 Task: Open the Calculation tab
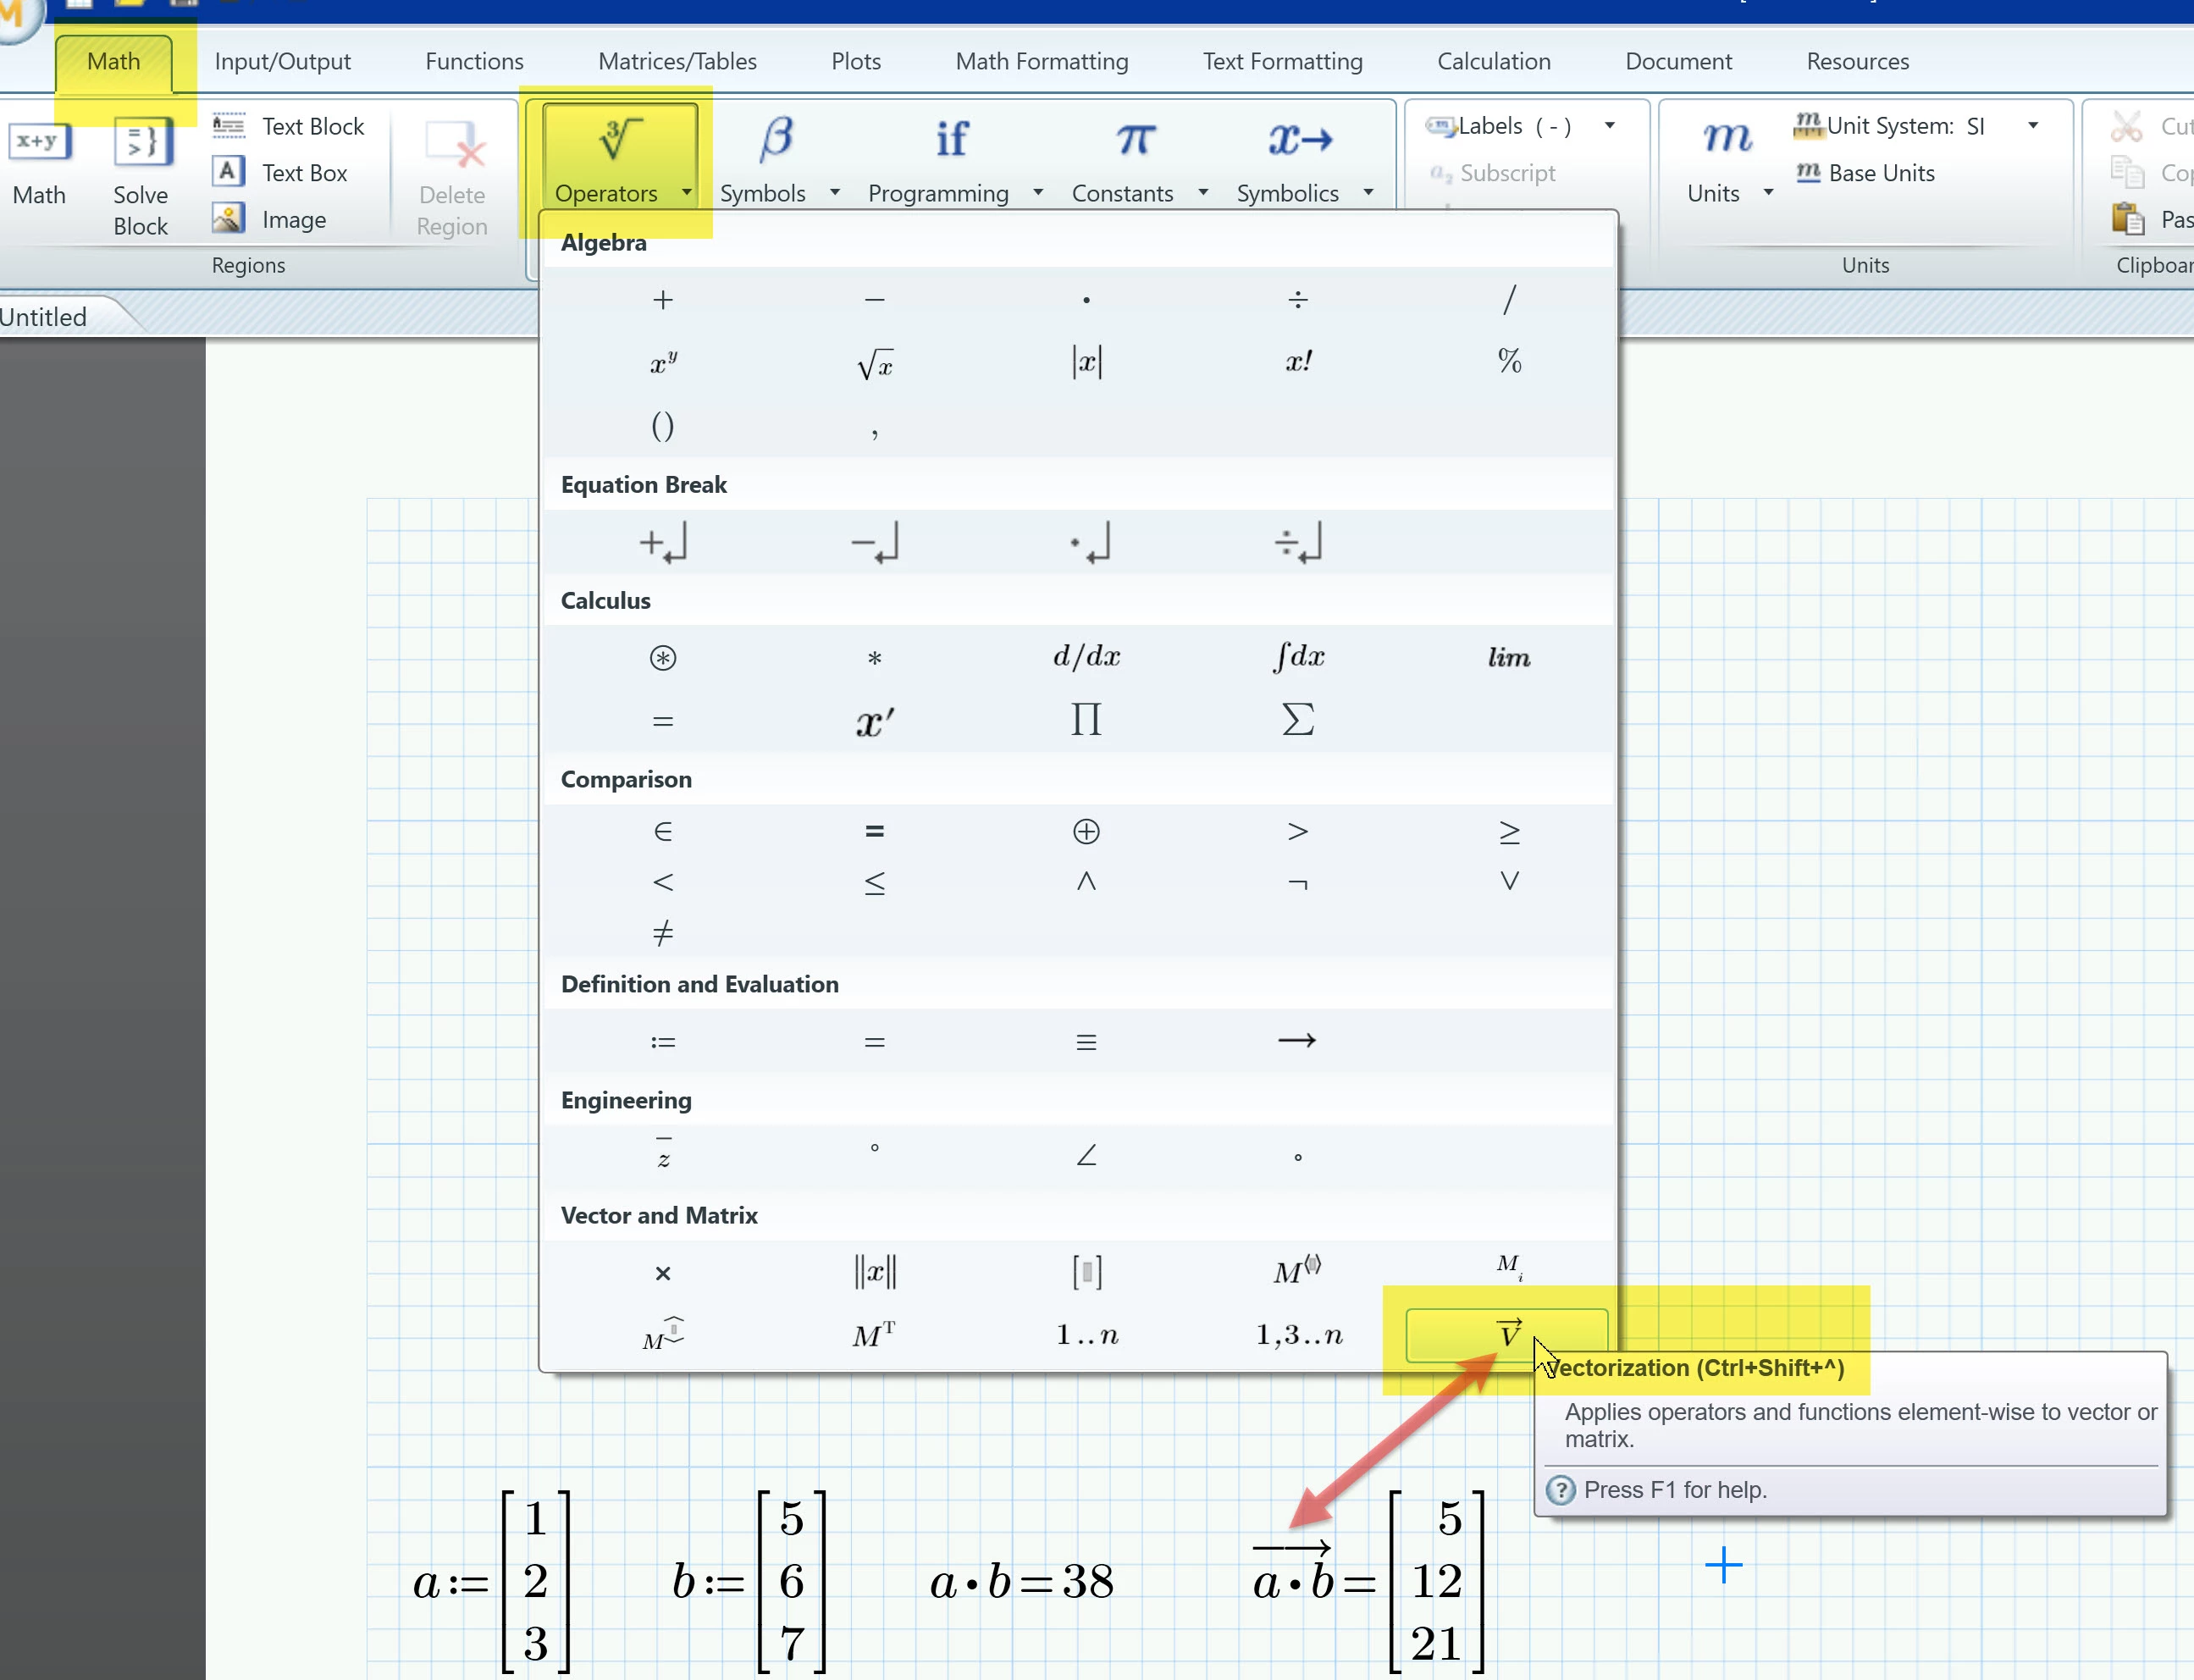[x=1493, y=62]
